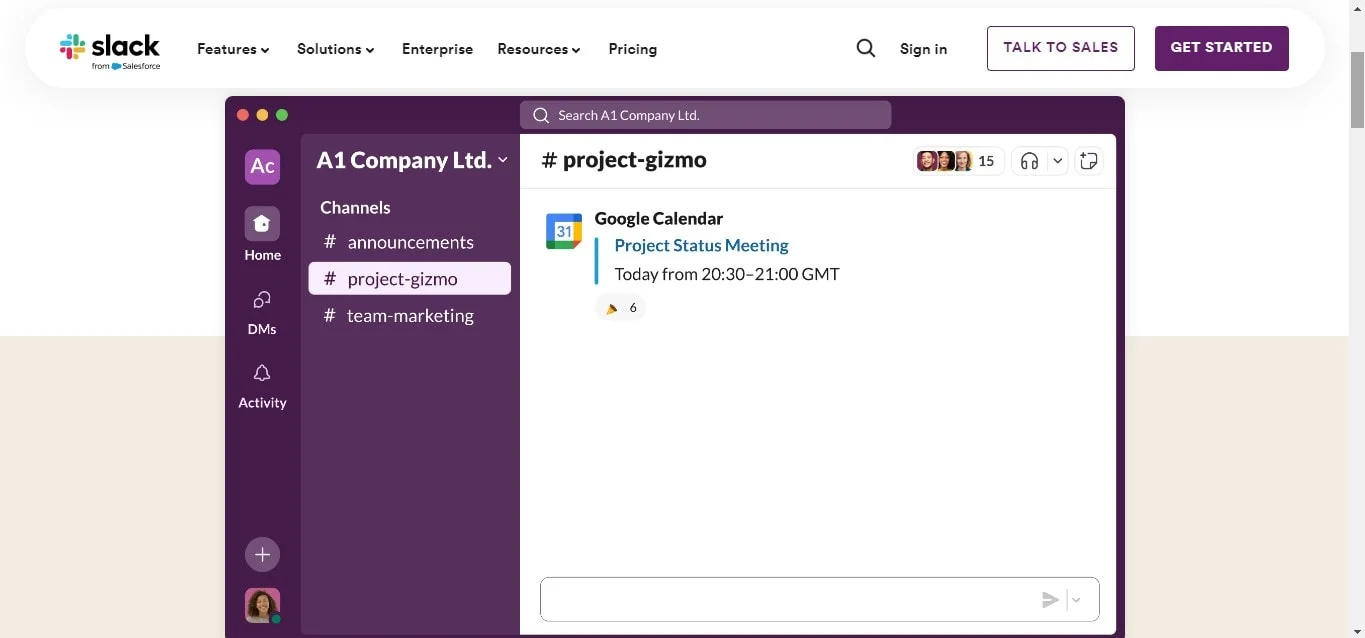The image size is (1365, 638).
Task: Click the Search A1 Company Ltd. field
Action: tap(705, 115)
